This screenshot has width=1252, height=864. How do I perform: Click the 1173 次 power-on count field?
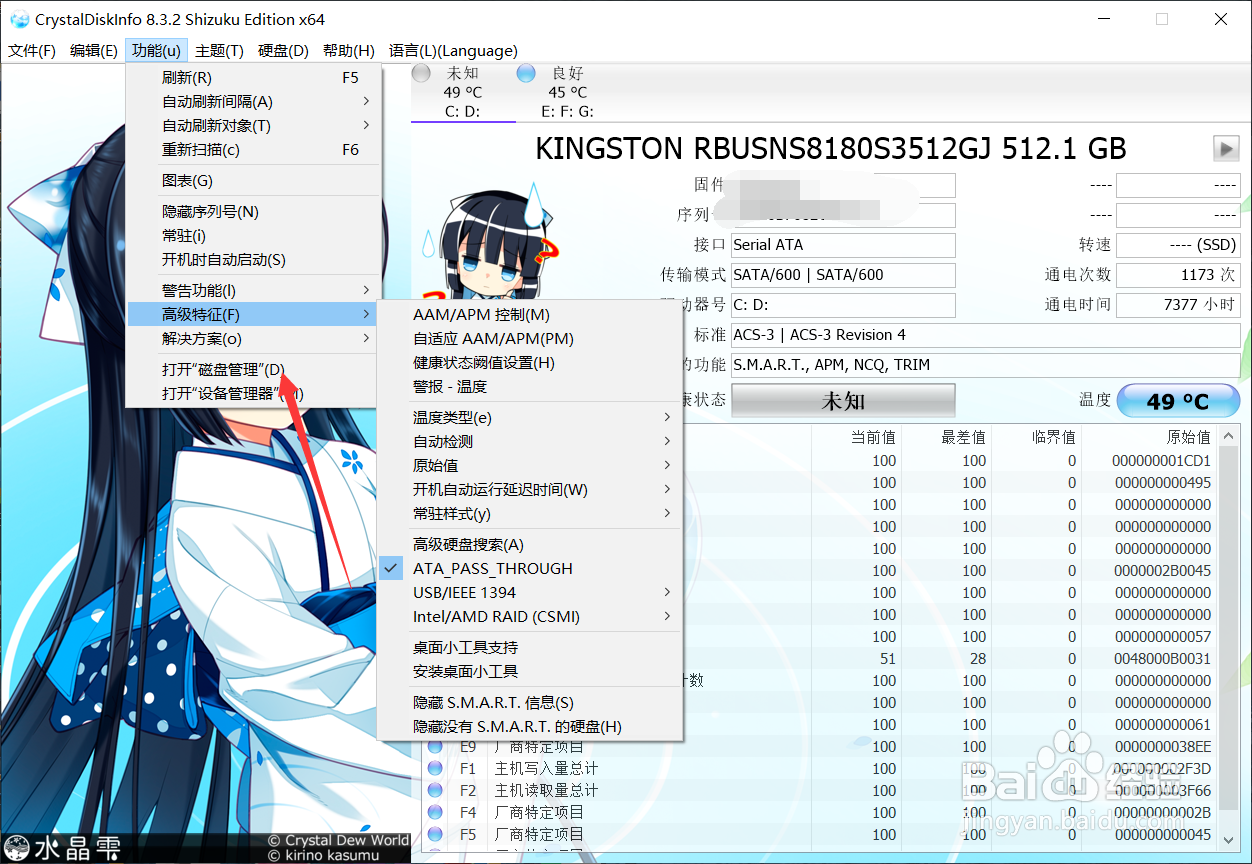coord(1178,275)
